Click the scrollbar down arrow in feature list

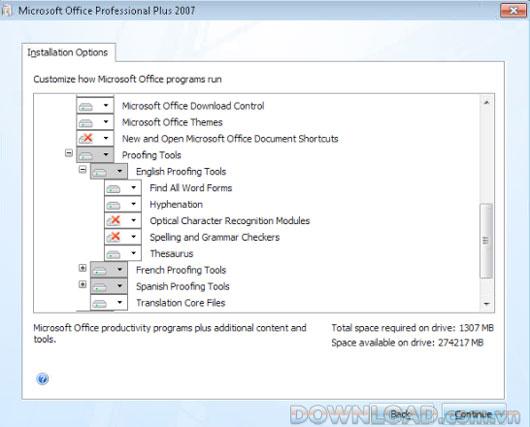[x=486, y=304]
